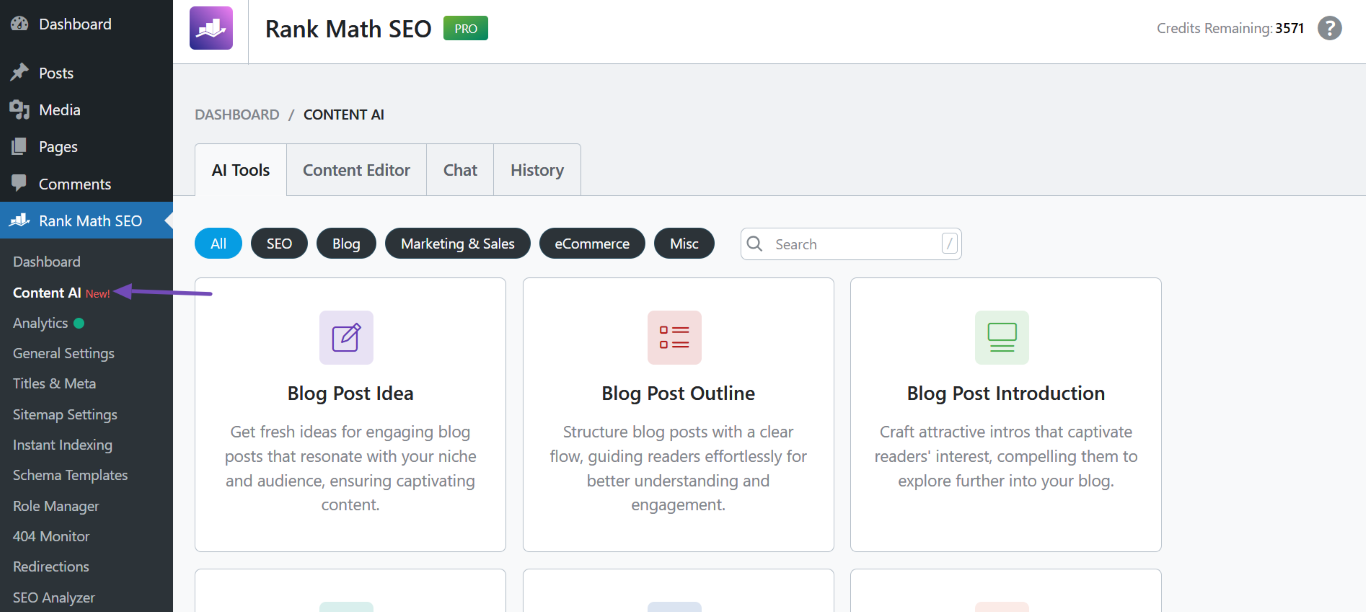This screenshot has width=1366, height=612.
Task: Click the Rank Math SEO header title
Action: click(x=349, y=29)
